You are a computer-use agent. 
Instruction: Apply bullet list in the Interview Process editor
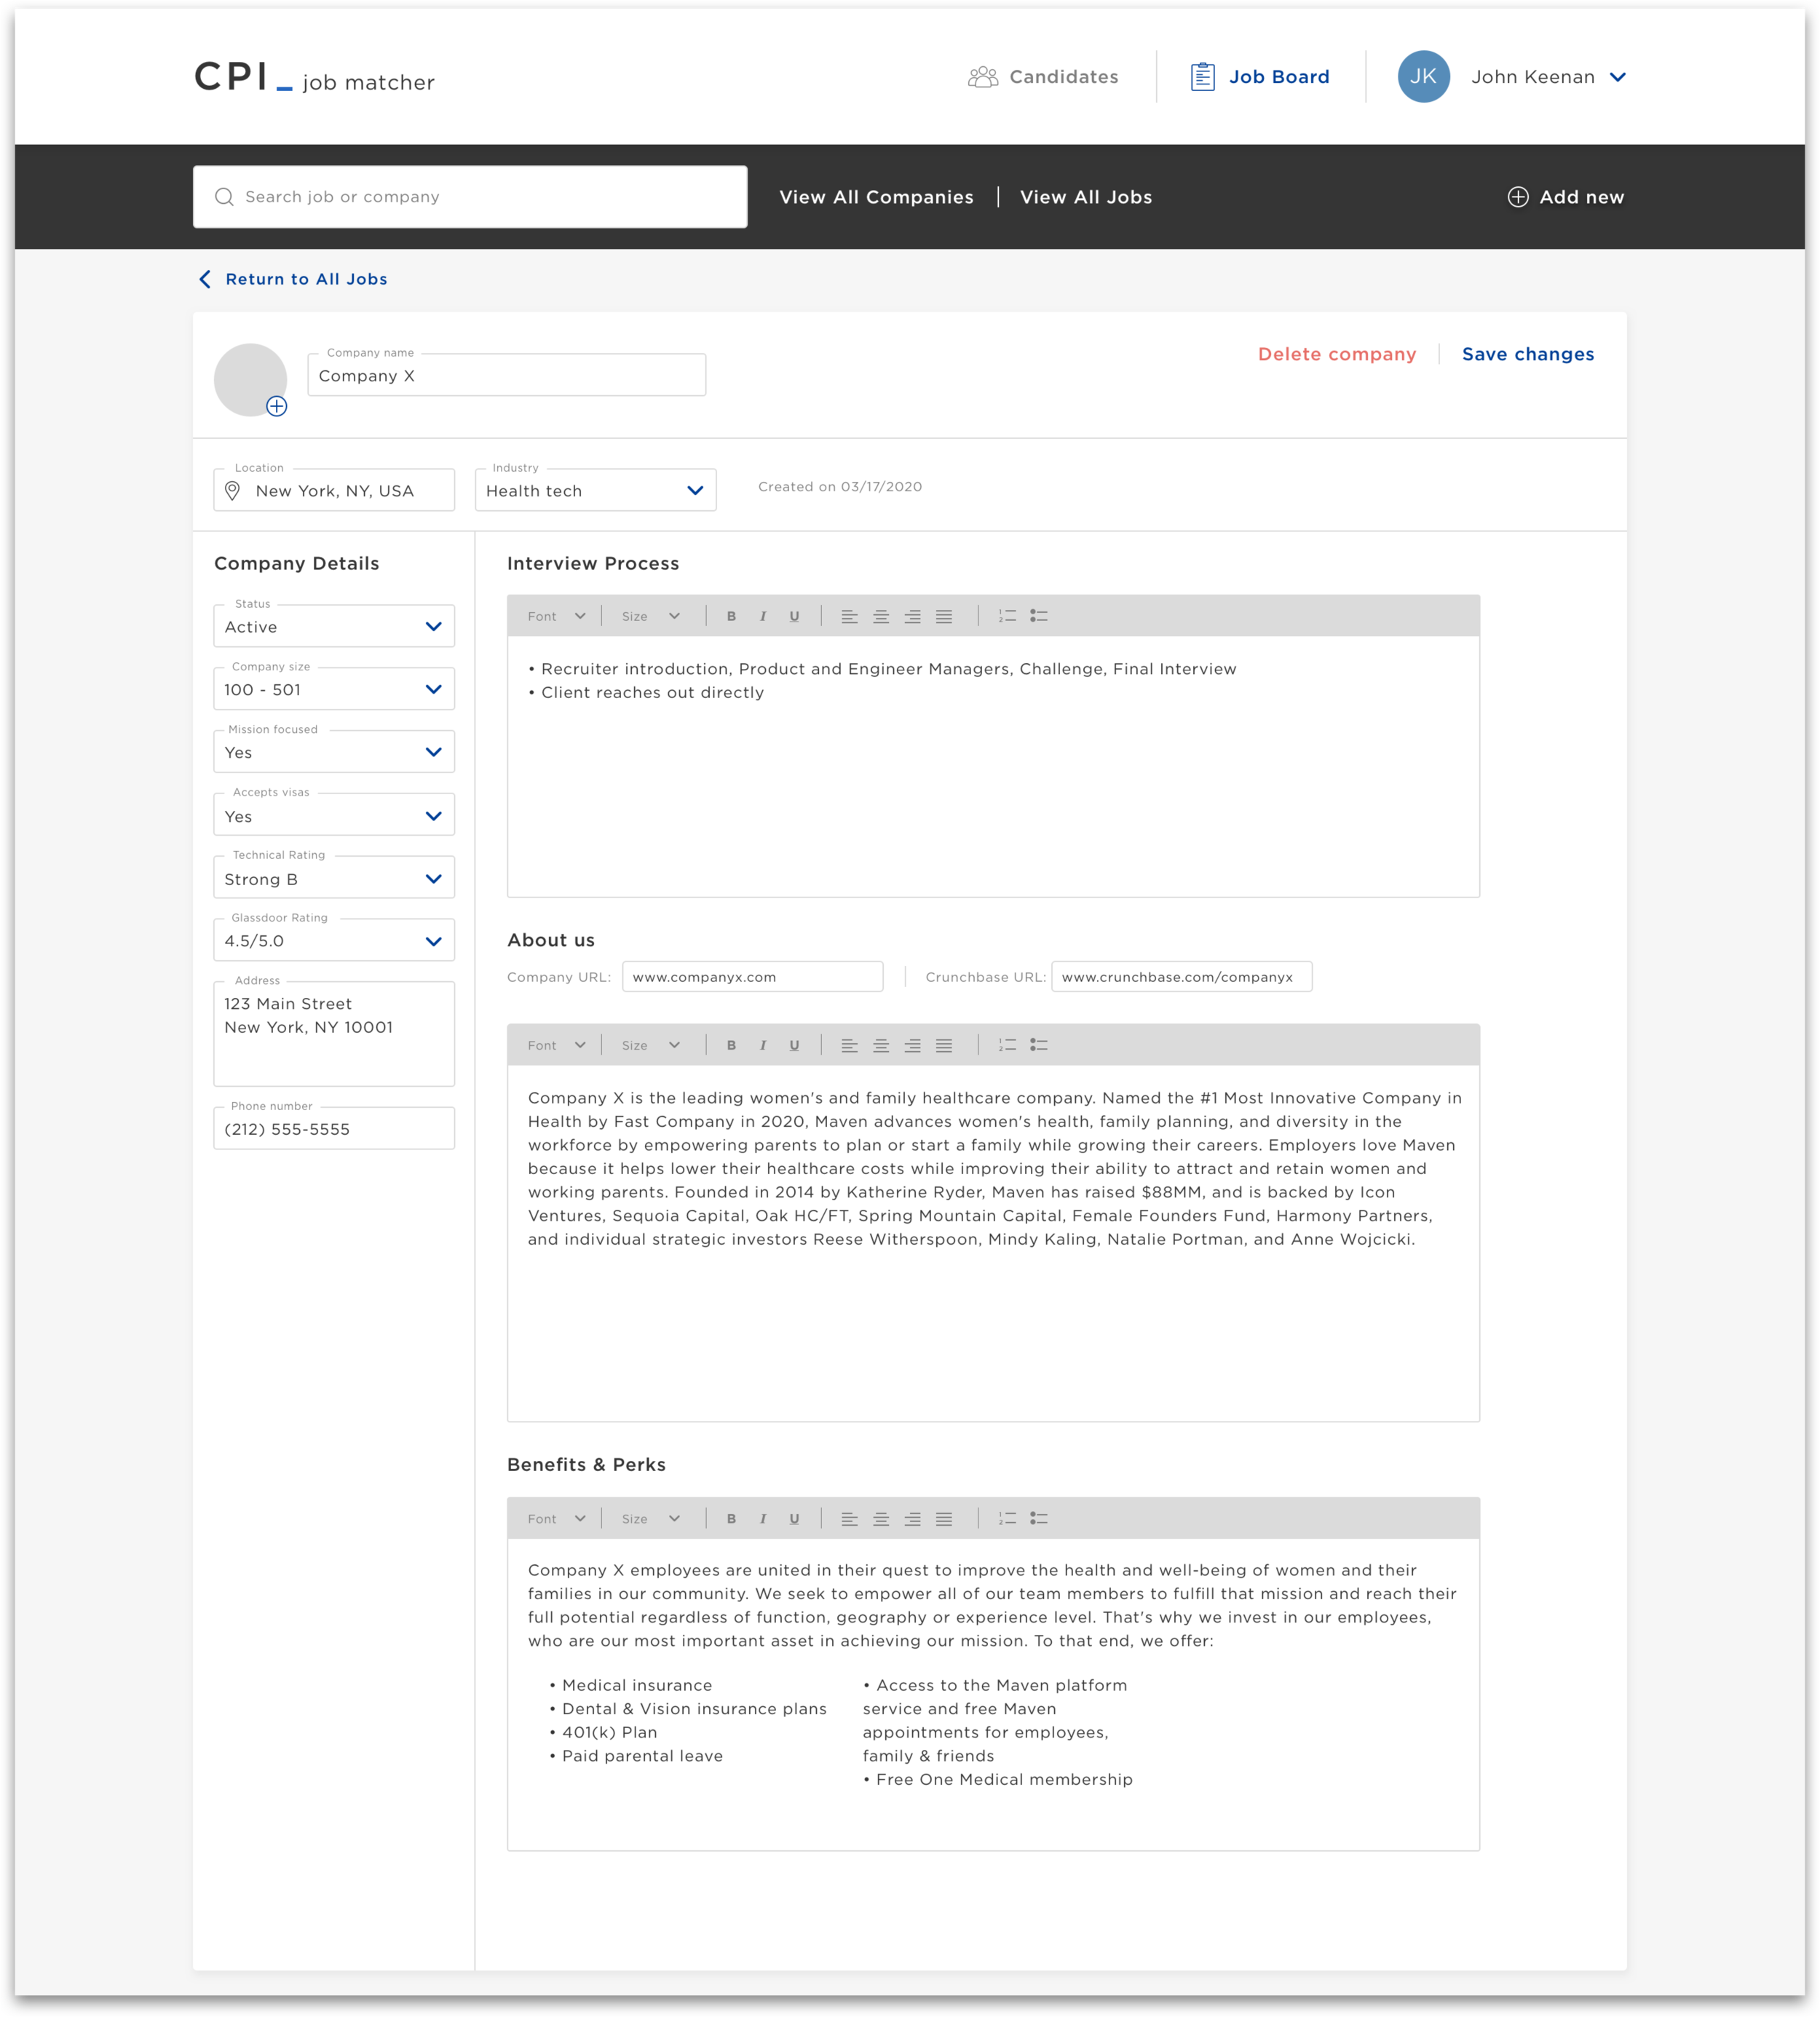(x=1039, y=616)
